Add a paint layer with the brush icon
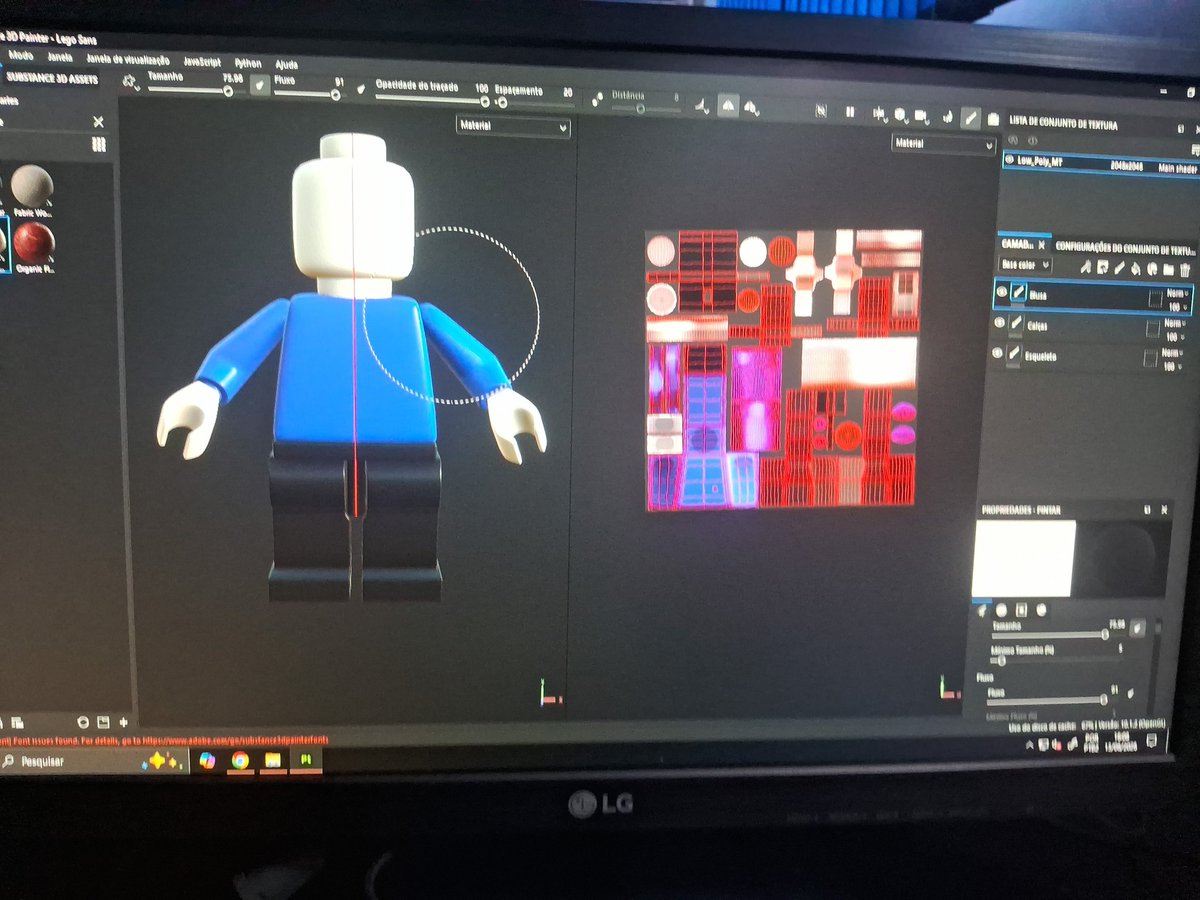This screenshot has height=900, width=1200. tap(1119, 268)
